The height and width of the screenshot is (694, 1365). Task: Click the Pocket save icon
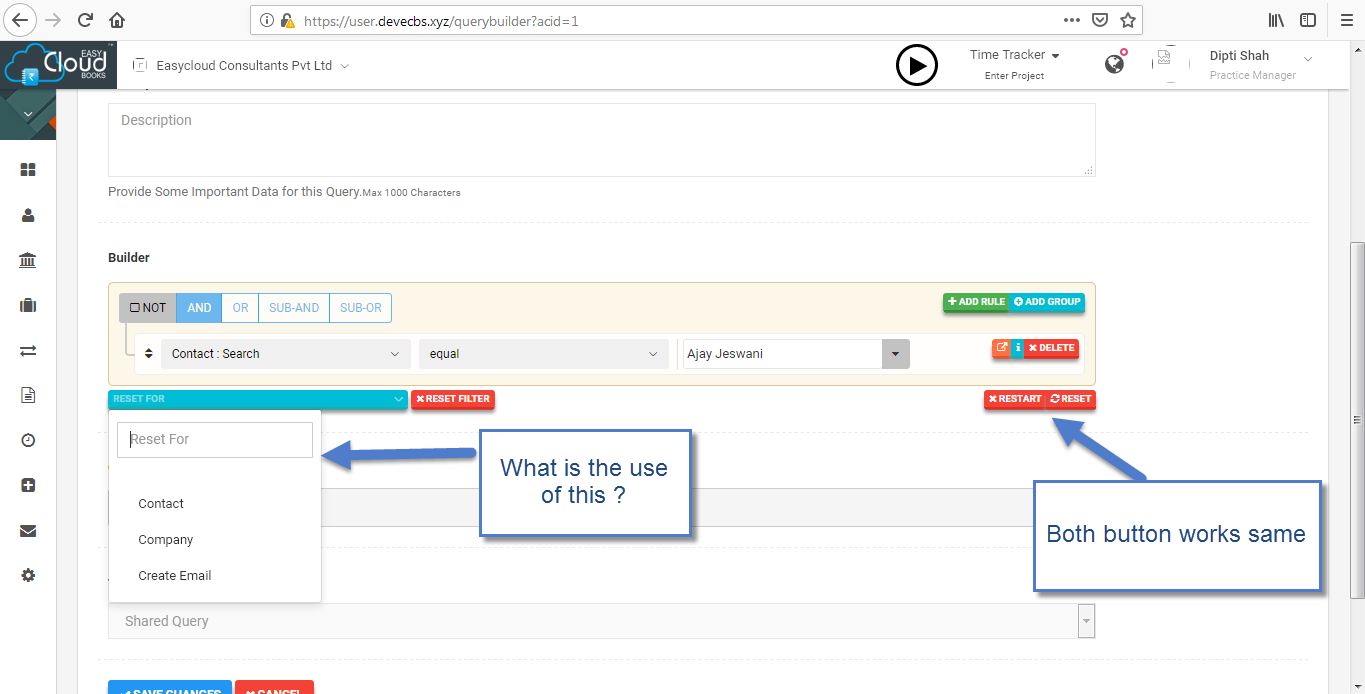coord(1100,20)
